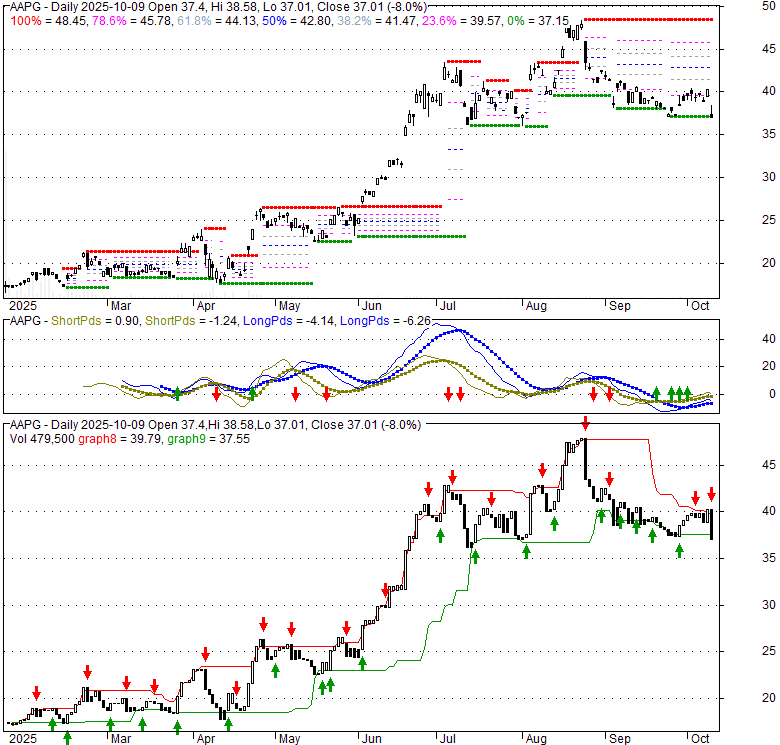Click the 'Jul' month label under the bottom chart
Viewport: 780px width, 745px height.
click(448, 739)
